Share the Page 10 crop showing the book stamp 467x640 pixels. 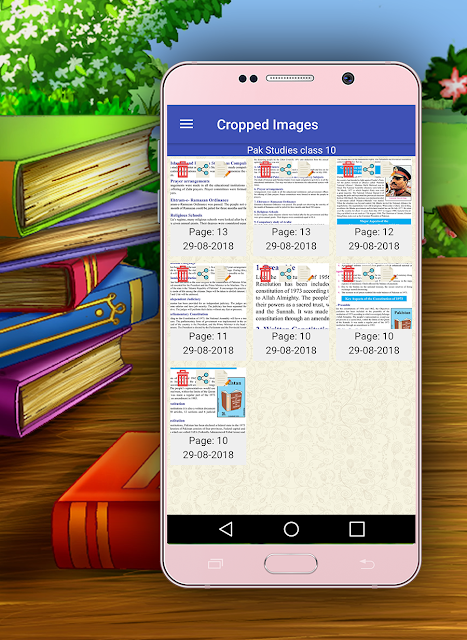pos(203,378)
